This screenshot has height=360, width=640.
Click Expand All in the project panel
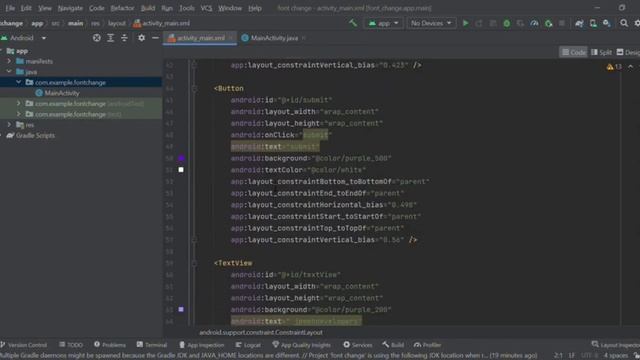[111, 38]
